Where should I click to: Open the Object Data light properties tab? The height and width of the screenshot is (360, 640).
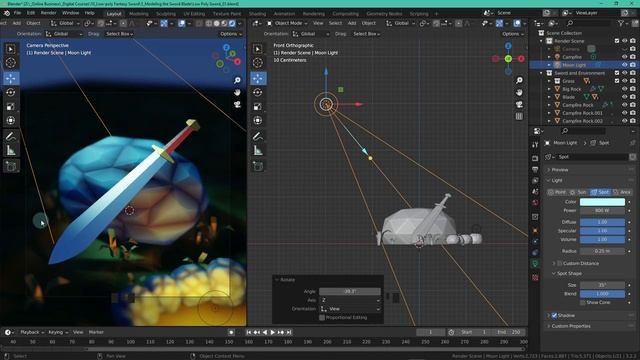pyautogui.click(x=535, y=264)
